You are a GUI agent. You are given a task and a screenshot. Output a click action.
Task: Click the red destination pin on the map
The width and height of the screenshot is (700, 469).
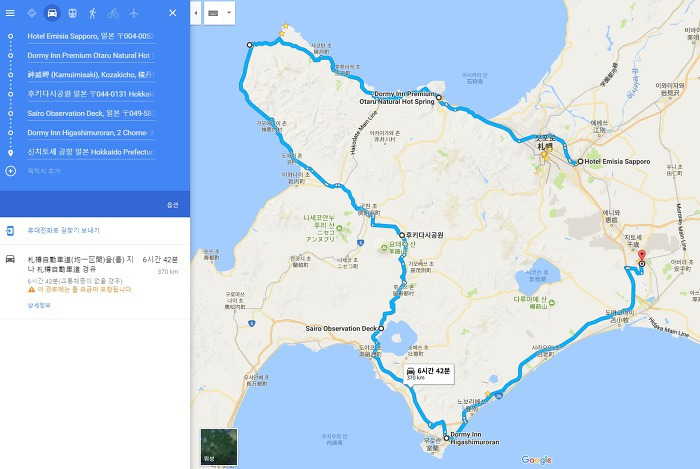[x=642, y=256]
